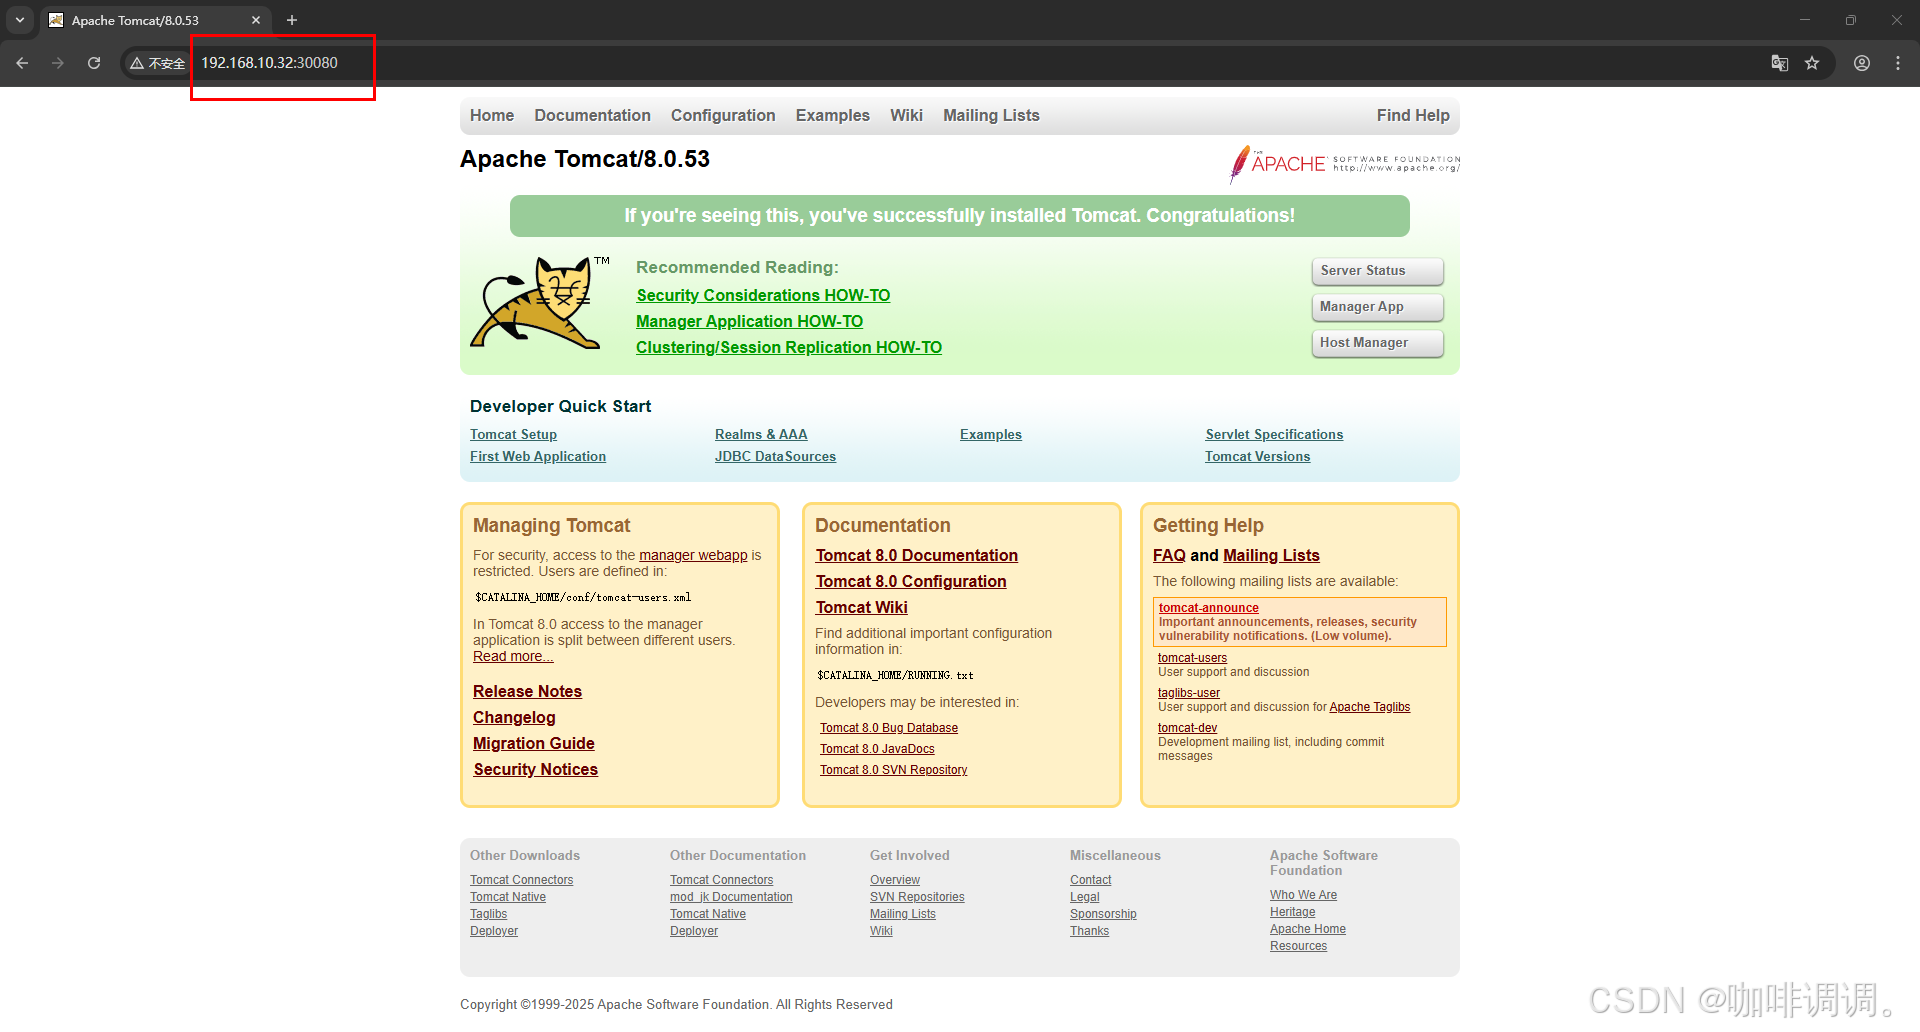Open the Sponsorship footer link
The width and height of the screenshot is (1920, 1032).
(1103, 915)
